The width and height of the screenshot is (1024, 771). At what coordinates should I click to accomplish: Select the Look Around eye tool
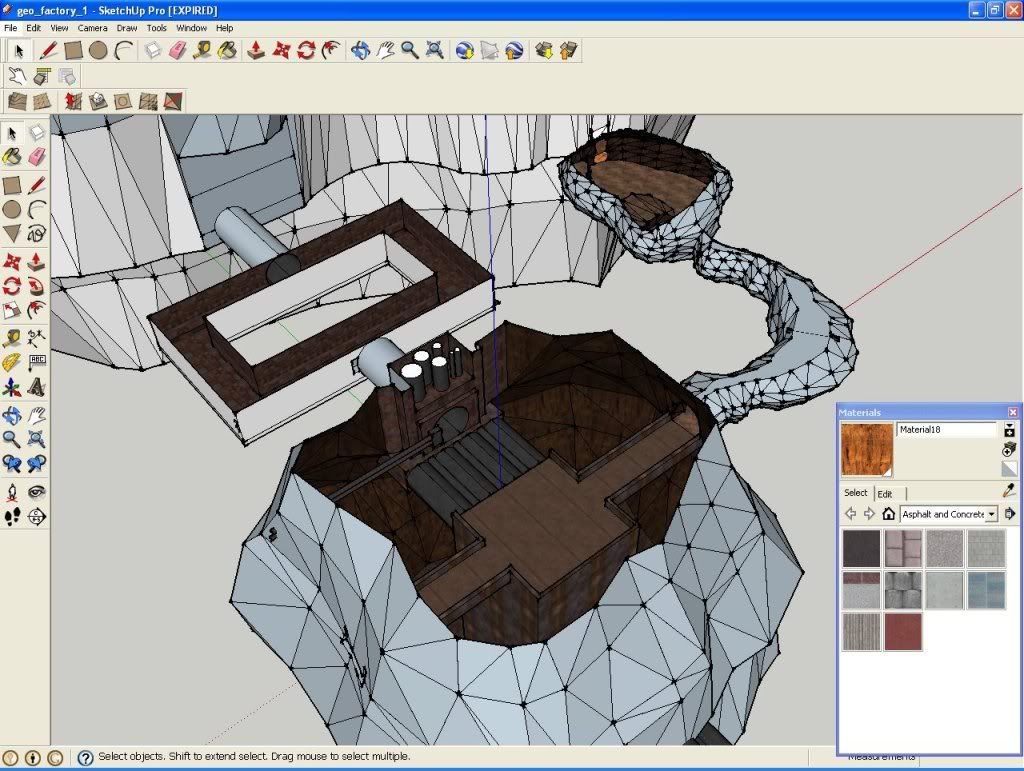tap(37, 492)
